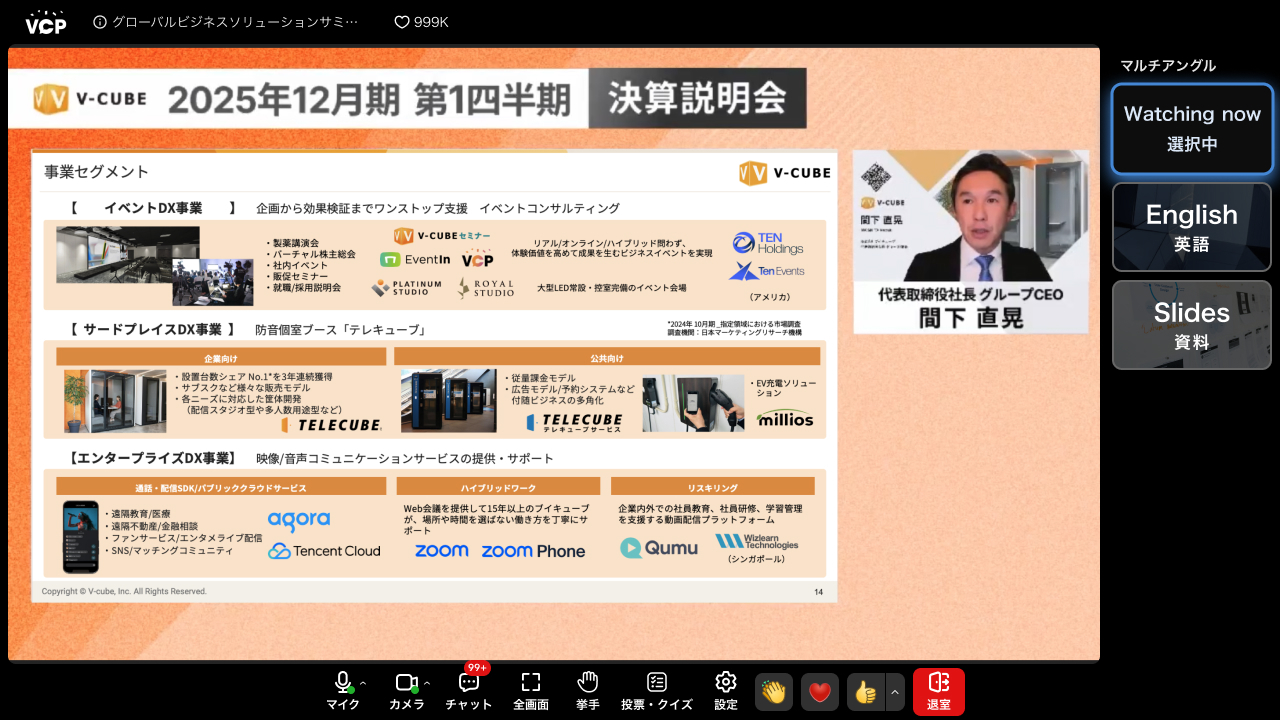The height and width of the screenshot is (720, 1280).
Task: Click the millios logo on slide
Action: [x=785, y=419]
